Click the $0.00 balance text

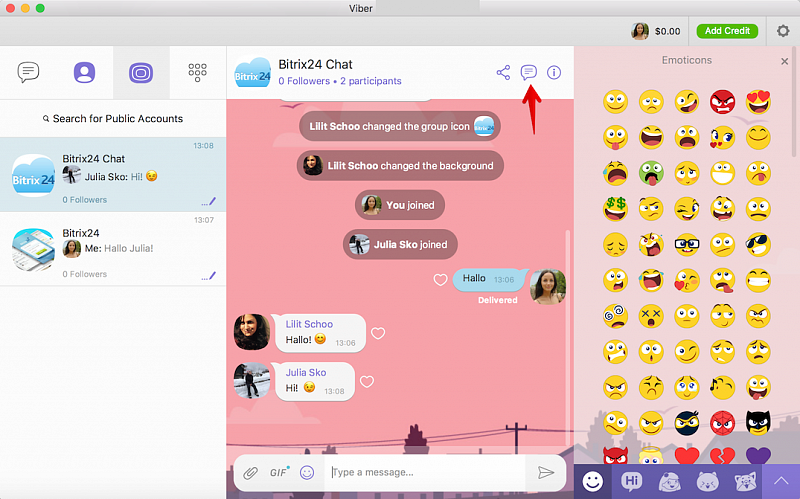pyautogui.click(x=667, y=32)
